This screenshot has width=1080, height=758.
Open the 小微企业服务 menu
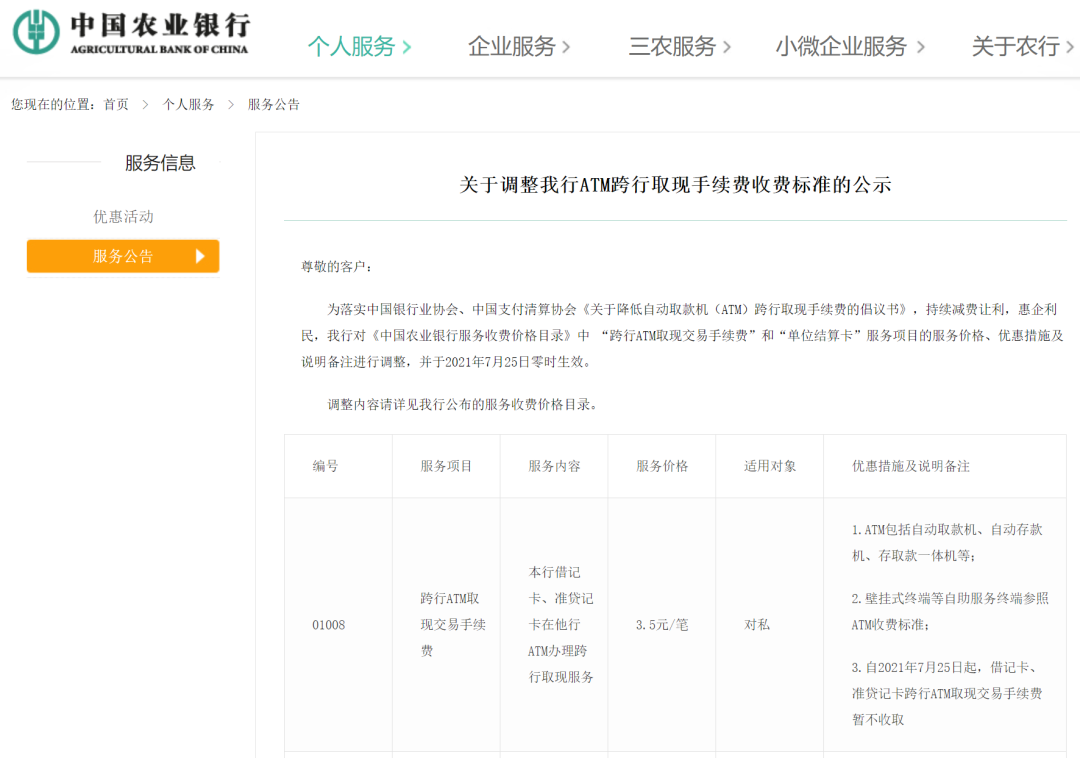coord(841,46)
